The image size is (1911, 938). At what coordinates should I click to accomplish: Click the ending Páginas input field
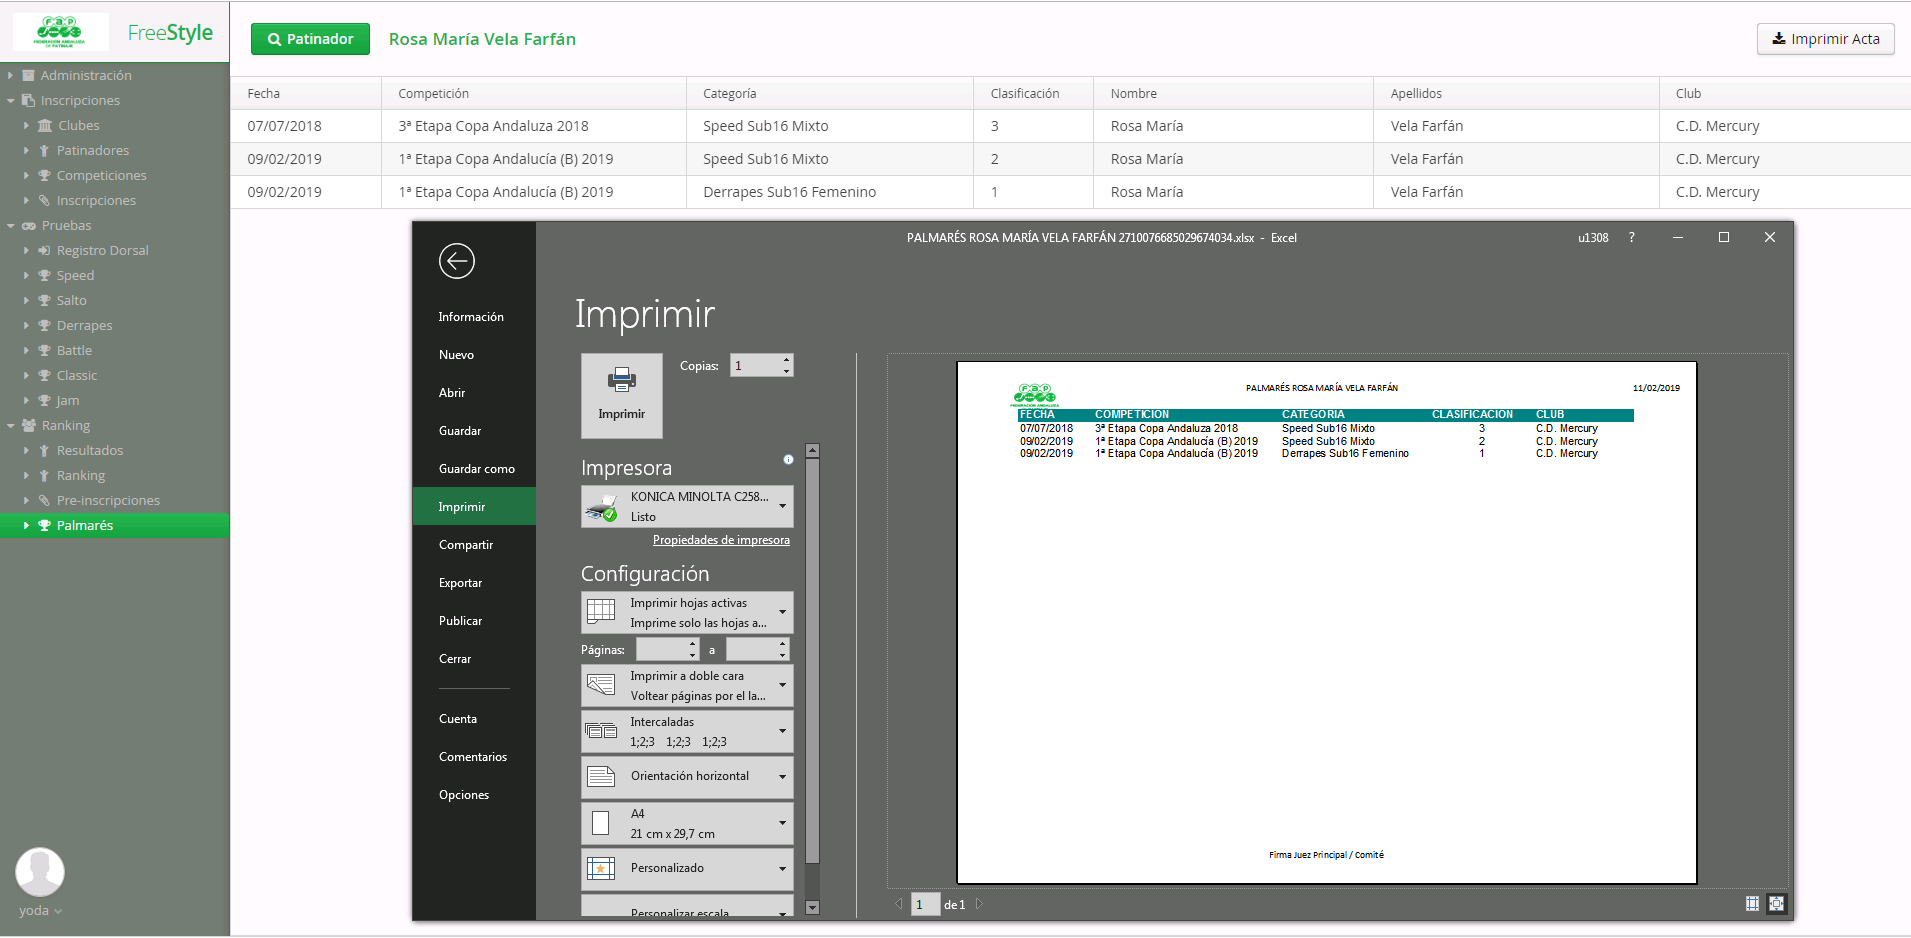[751, 650]
